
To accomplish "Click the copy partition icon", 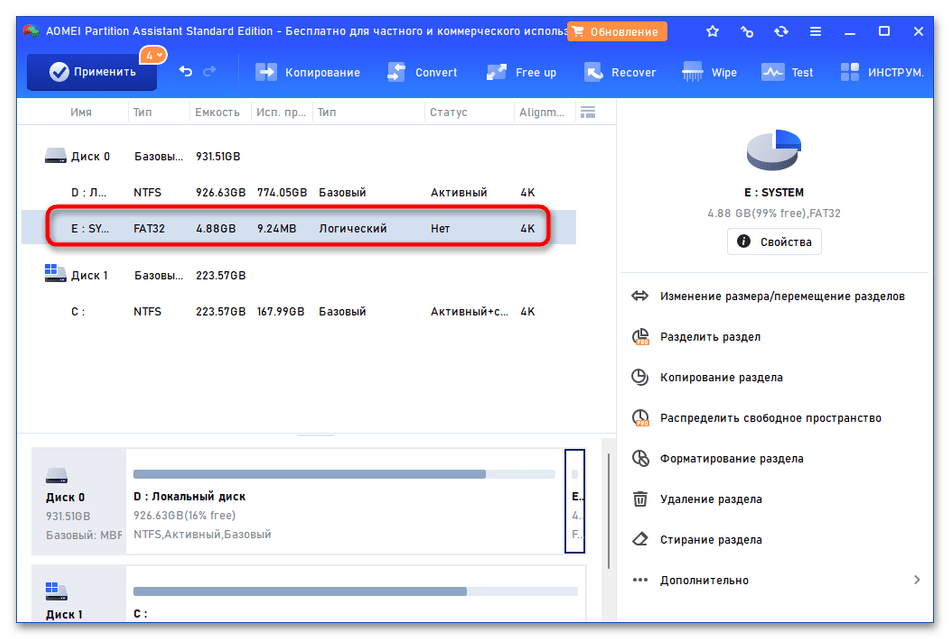I will click(640, 377).
